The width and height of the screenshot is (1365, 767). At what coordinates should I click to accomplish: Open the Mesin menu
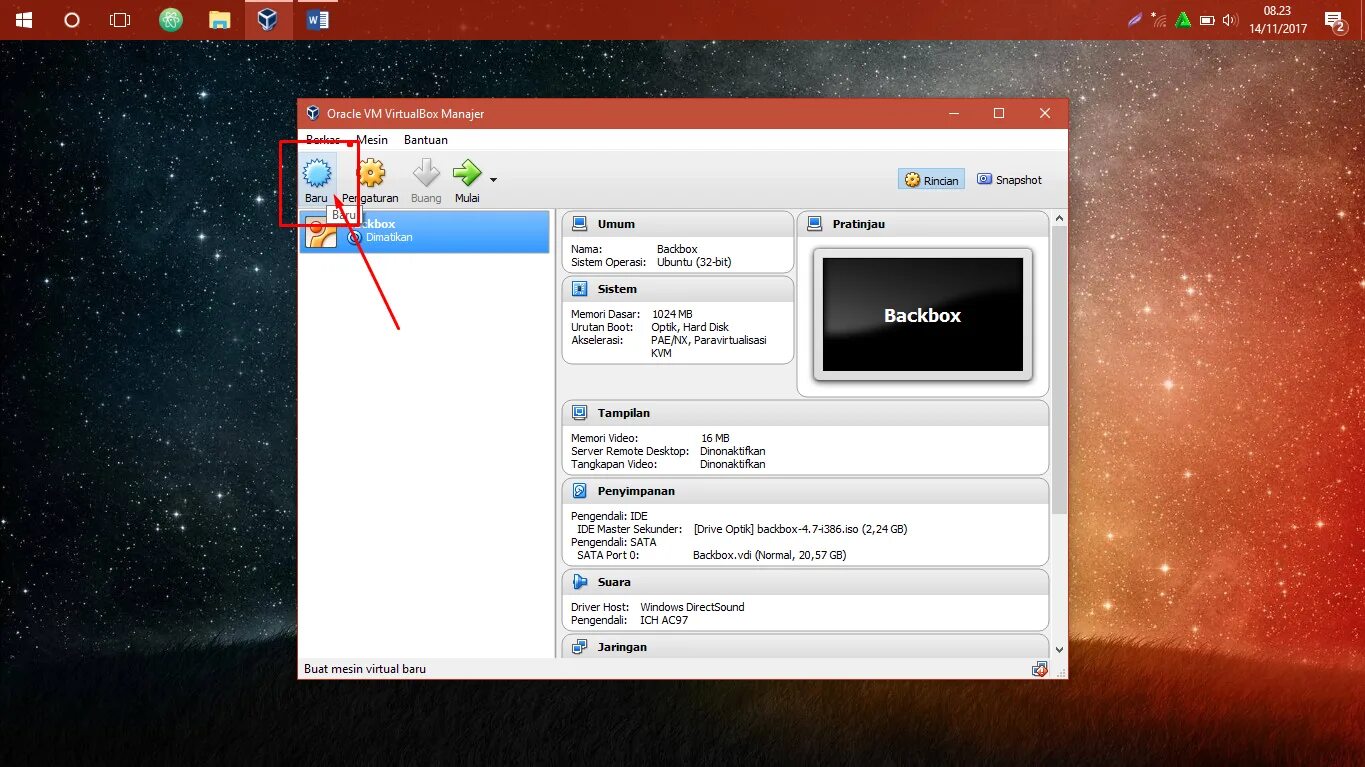pyautogui.click(x=372, y=140)
